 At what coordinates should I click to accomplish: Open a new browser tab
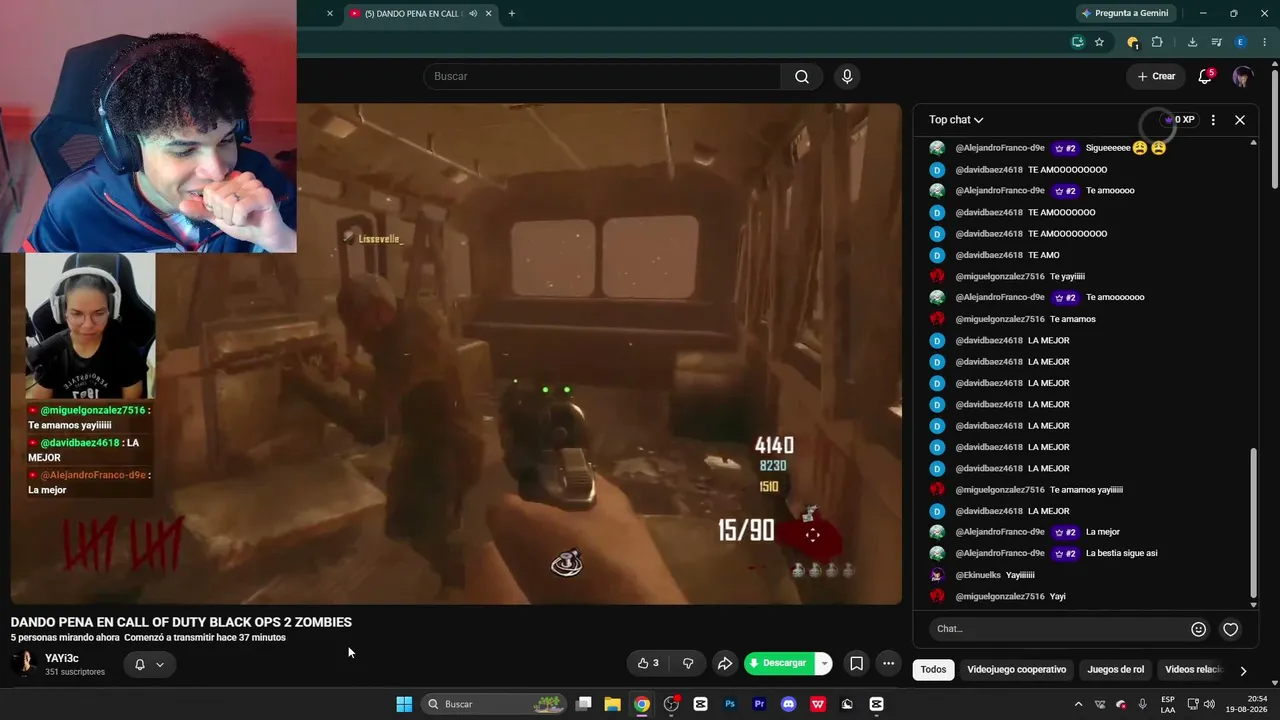[x=512, y=14]
